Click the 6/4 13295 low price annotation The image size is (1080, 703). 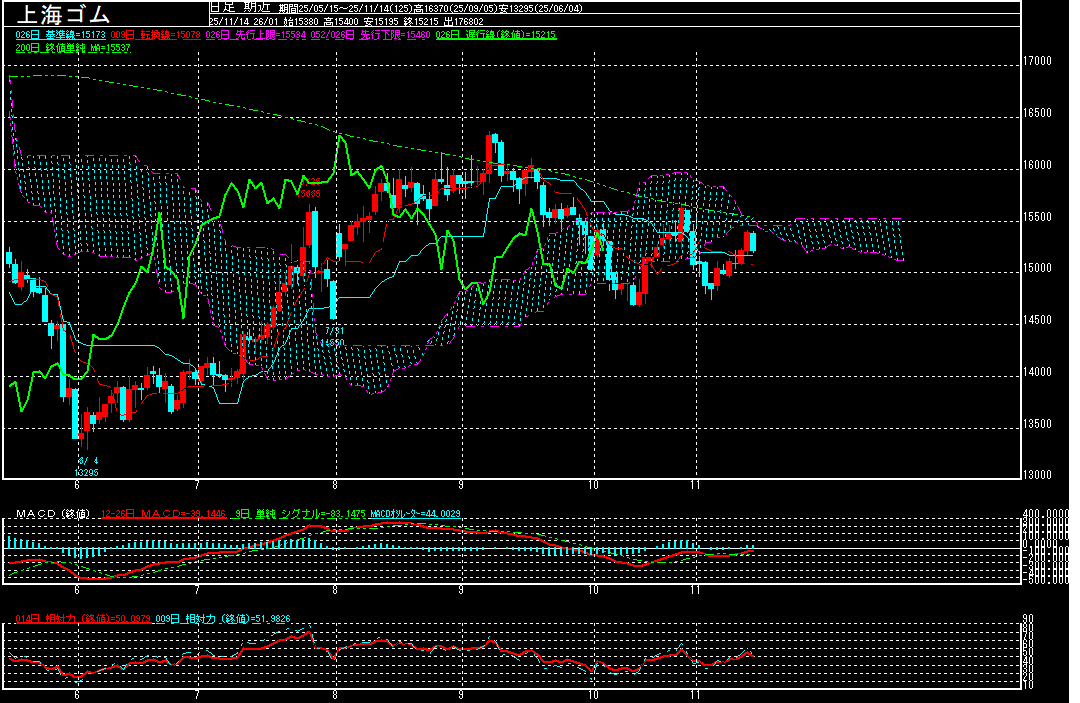point(86,466)
